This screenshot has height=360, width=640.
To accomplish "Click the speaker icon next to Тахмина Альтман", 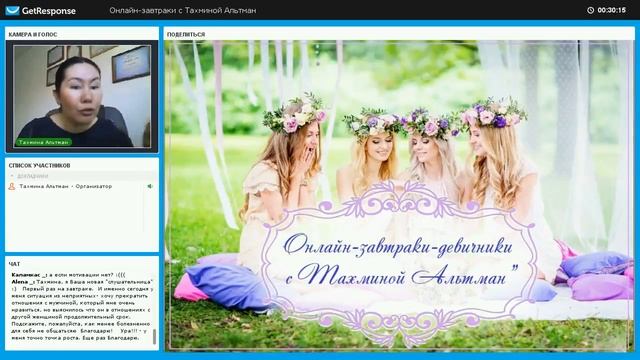I will click(x=150, y=186).
